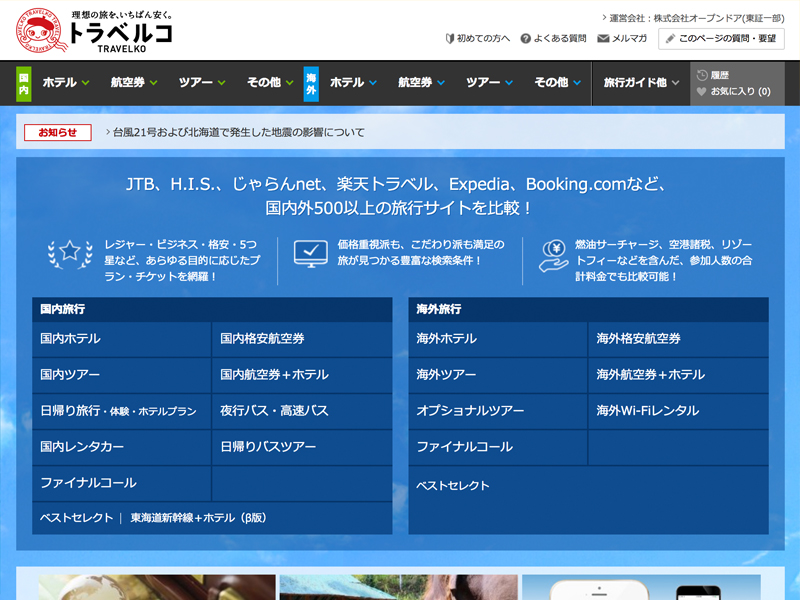Expand the domestic ホテル dropdown
Viewport: 800px width, 600px height.
click(66, 83)
